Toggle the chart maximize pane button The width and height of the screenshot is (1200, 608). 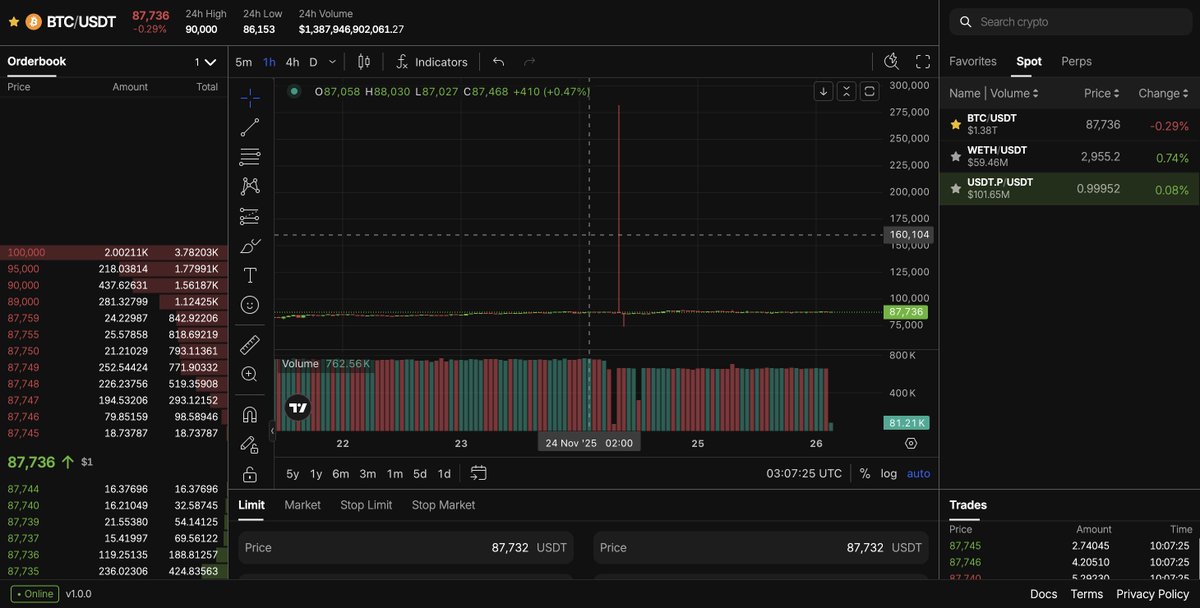869,91
